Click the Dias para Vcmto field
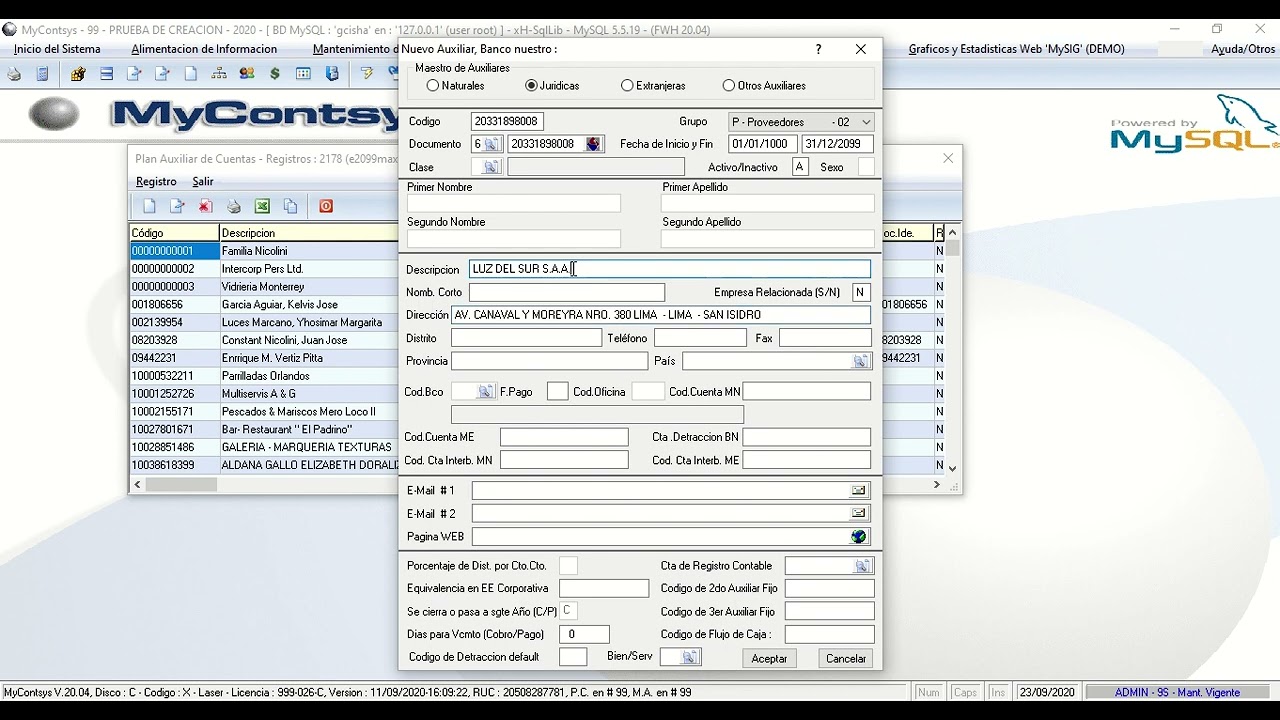This screenshot has width=1280, height=720. 584,634
